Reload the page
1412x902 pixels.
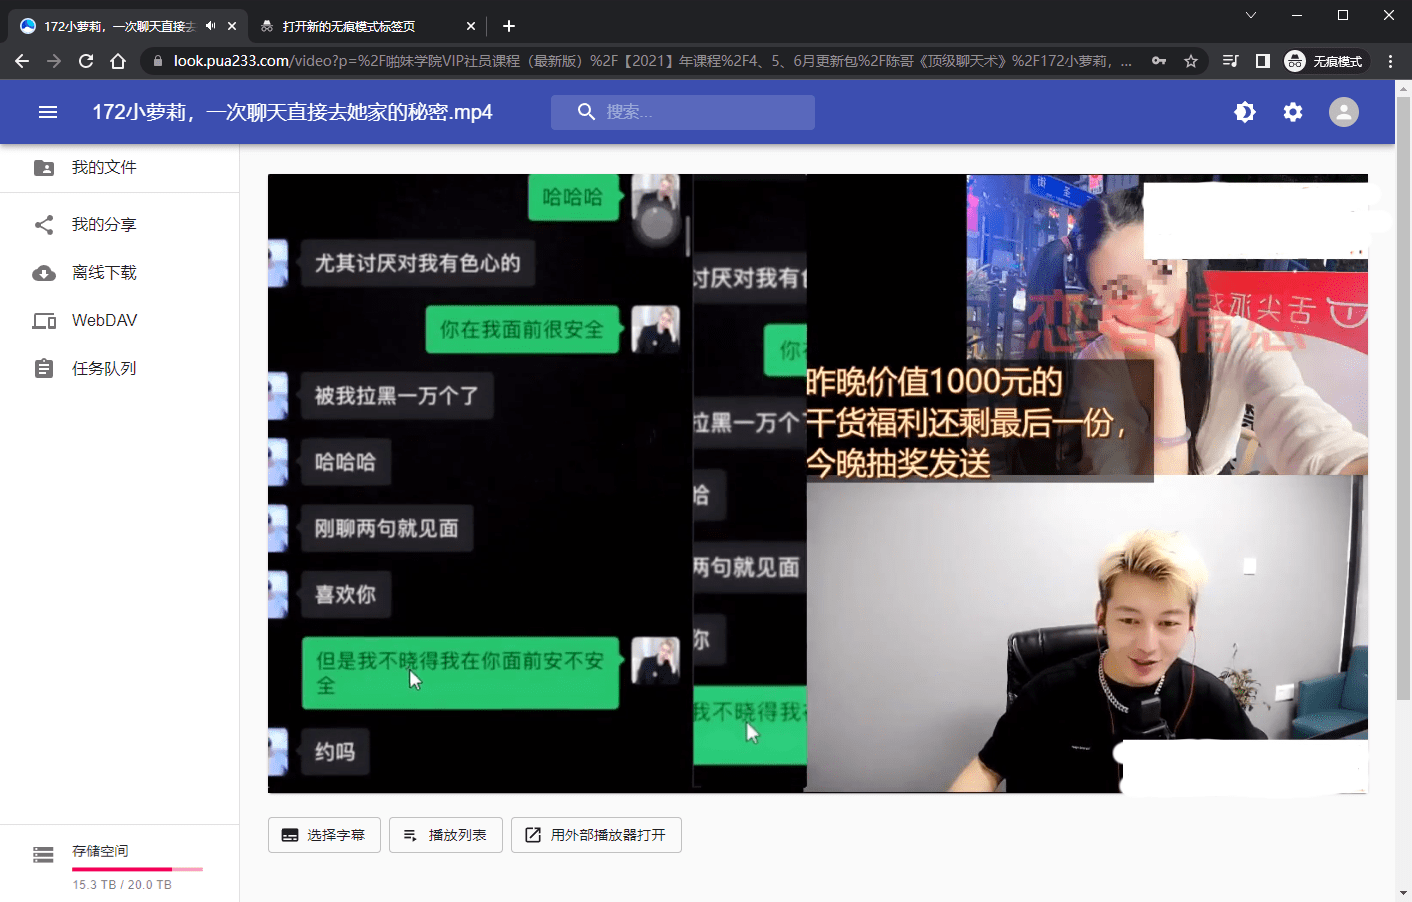(86, 61)
